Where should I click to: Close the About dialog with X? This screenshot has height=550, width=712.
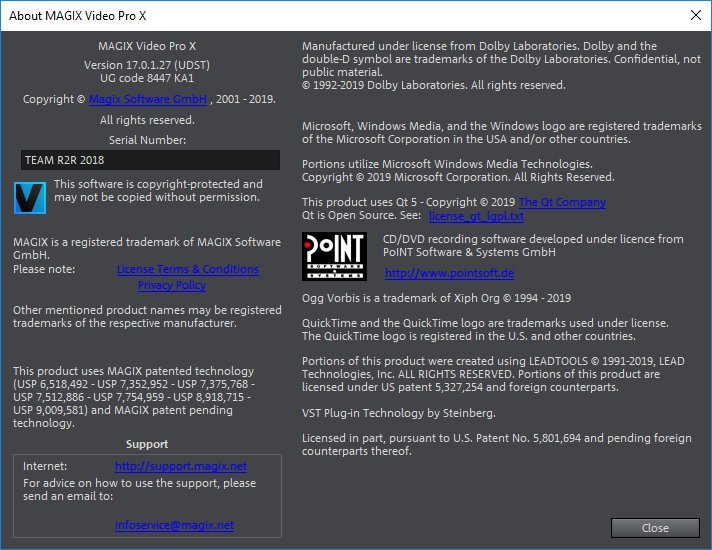coord(696,15)
